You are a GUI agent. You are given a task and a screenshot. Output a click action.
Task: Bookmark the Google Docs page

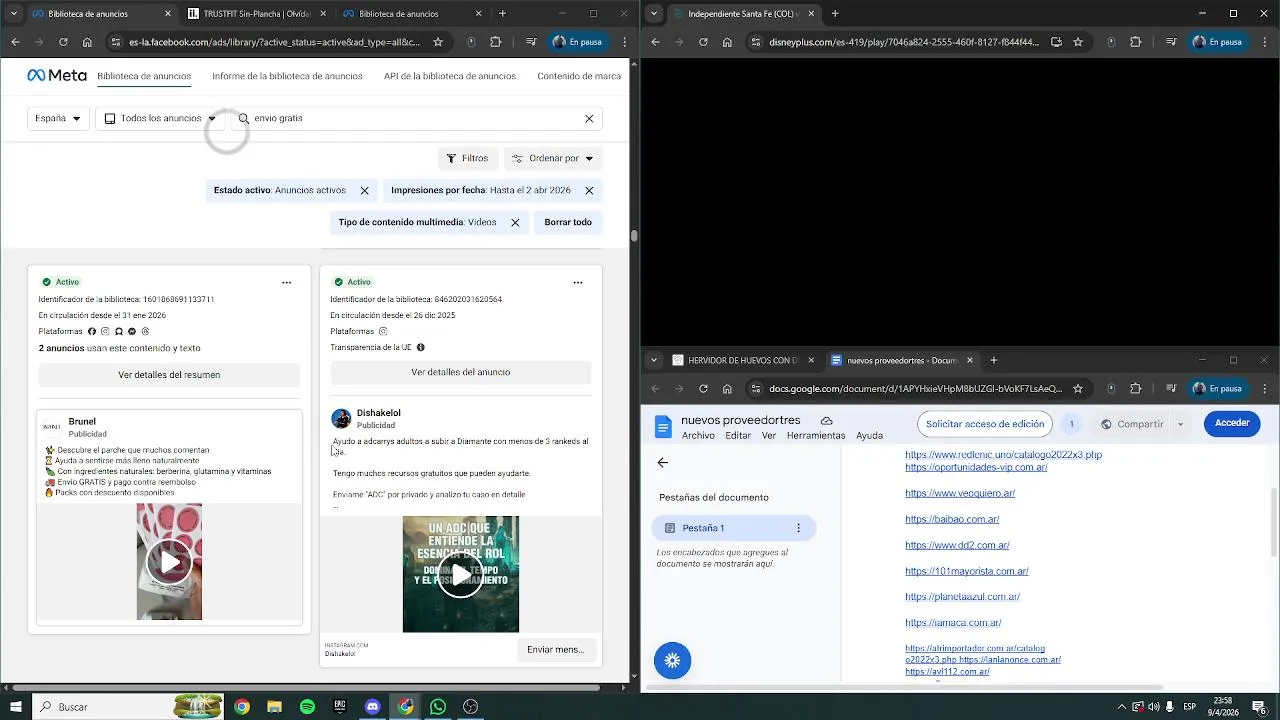click(1077, 388)
